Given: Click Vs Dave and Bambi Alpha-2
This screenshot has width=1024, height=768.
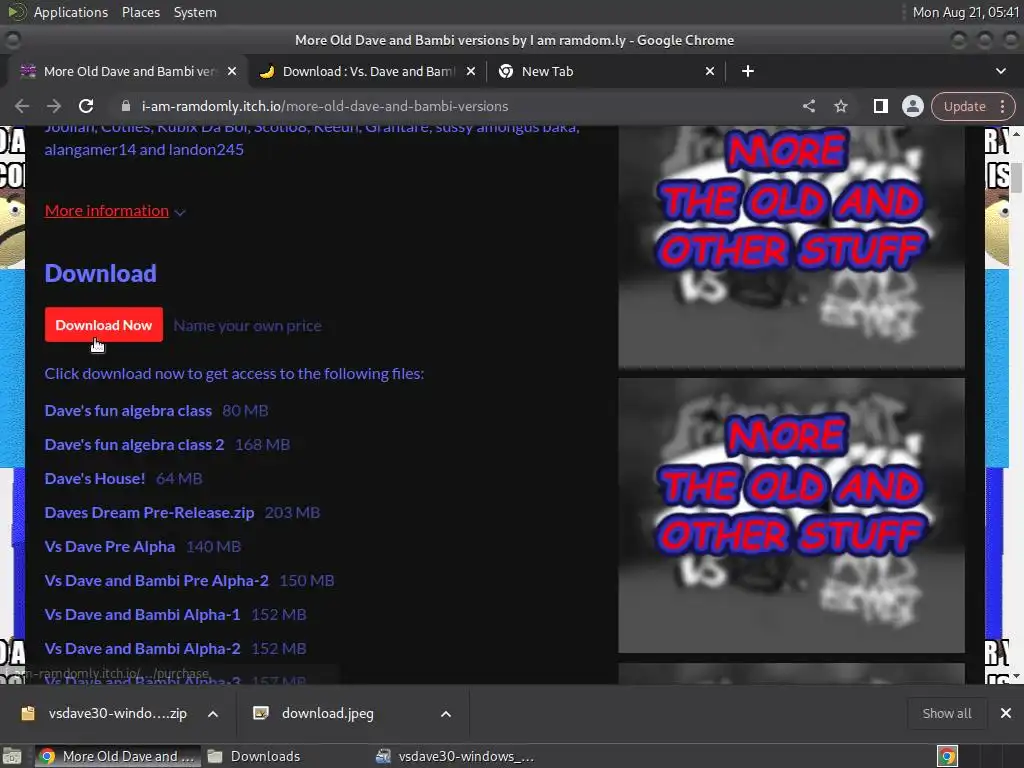Looking at the screenshot, I should pos(142,648).
